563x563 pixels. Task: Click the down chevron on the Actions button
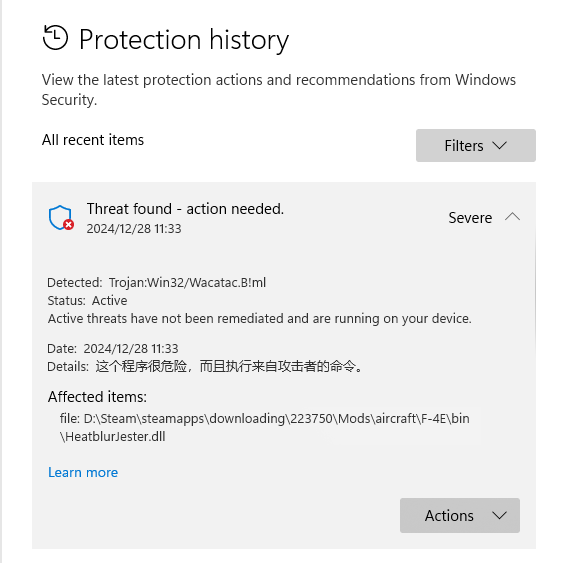(x=499, y=516)
